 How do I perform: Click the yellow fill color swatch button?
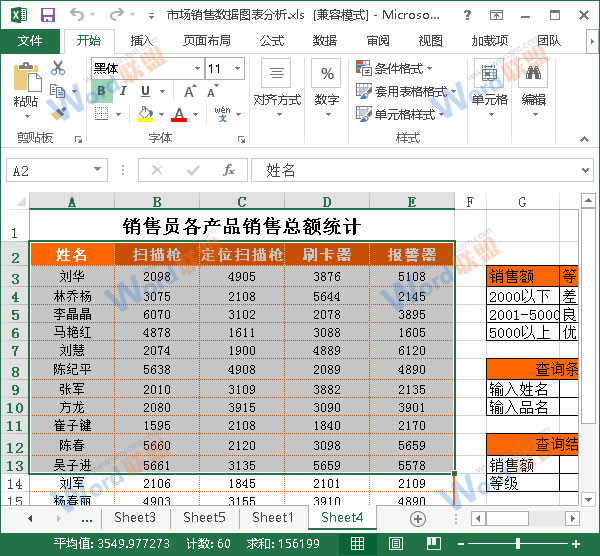pyautogui.click(x=145, y=114)
